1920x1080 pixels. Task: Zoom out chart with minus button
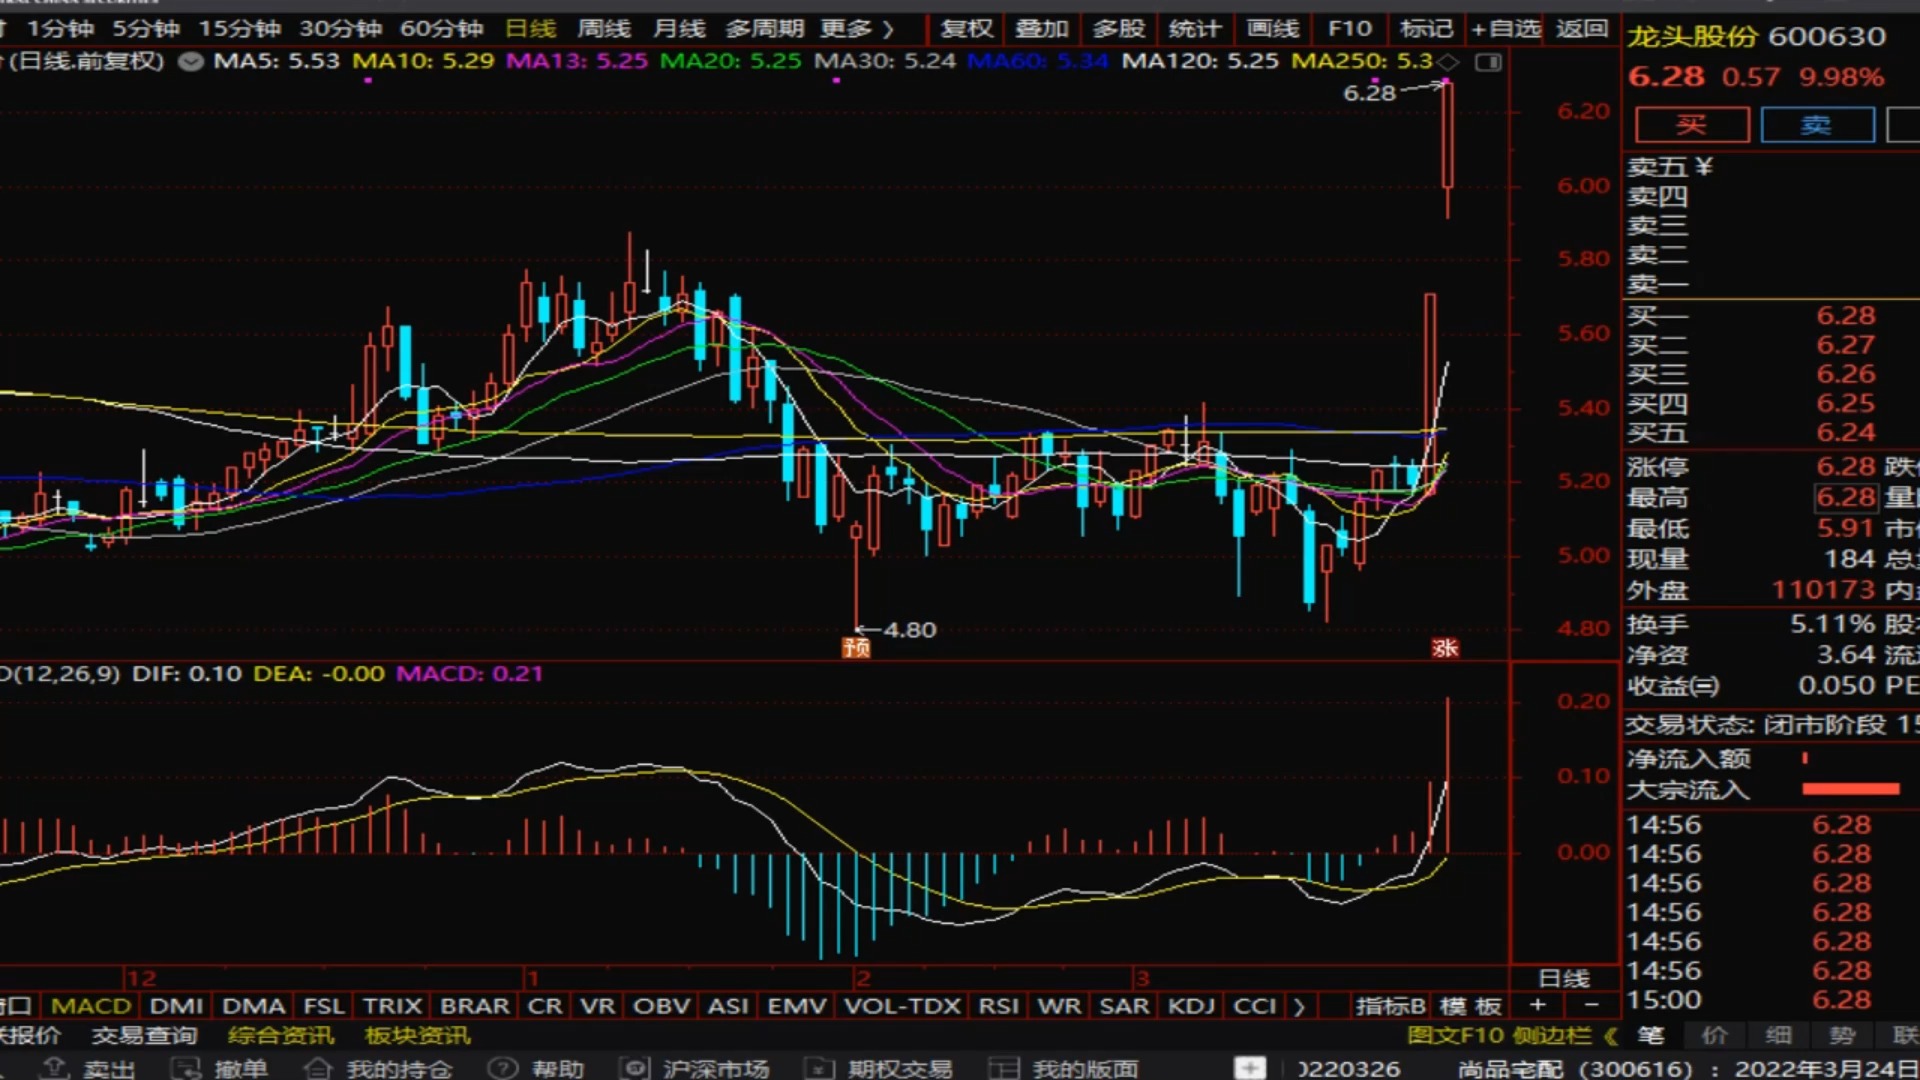tap(1591, 1005)
